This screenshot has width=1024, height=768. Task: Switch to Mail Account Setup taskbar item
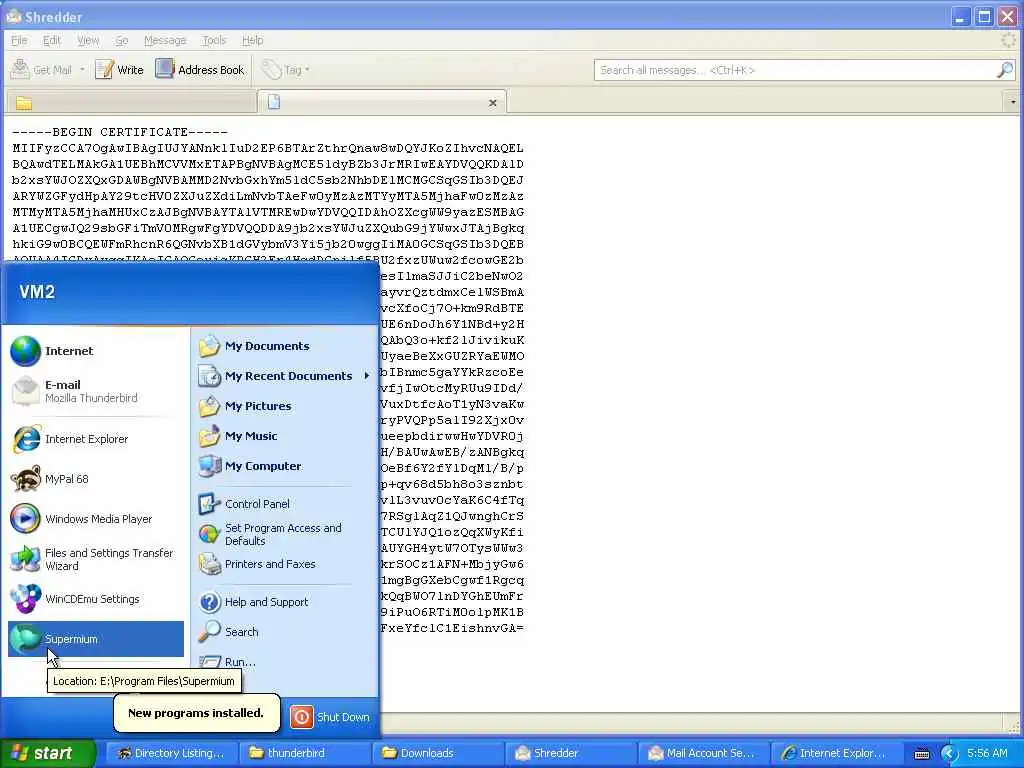coord(703,753)
